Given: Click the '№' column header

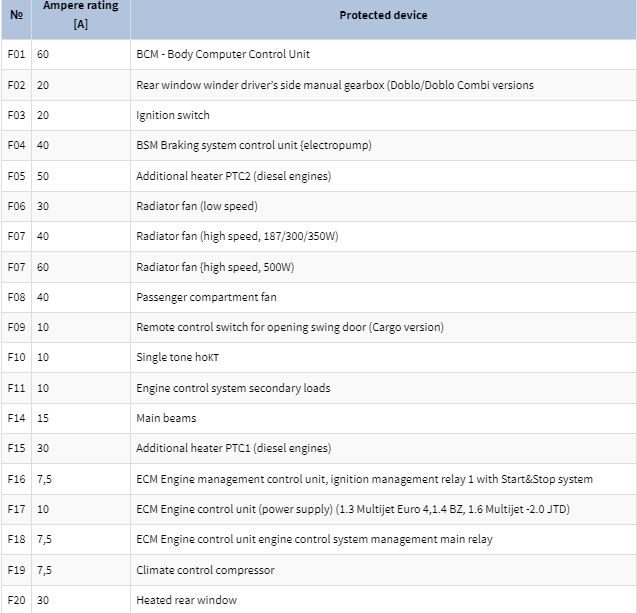Looking at the screenshot, I should (x=16, y=15).
